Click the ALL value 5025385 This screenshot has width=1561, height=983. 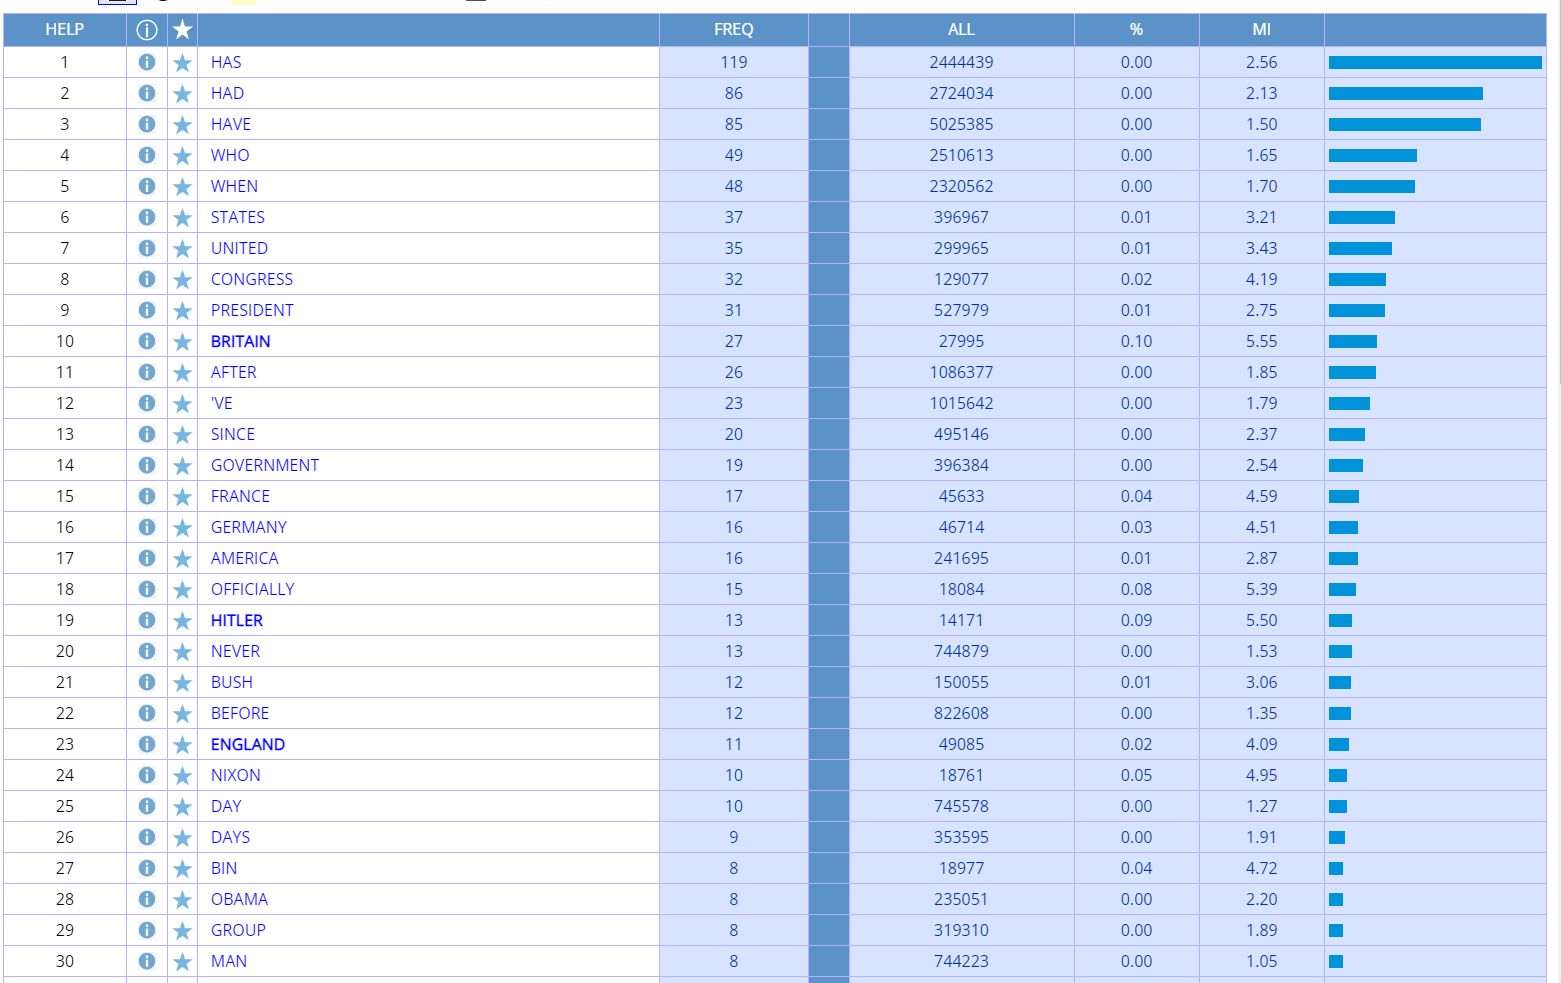coord(961,124)
